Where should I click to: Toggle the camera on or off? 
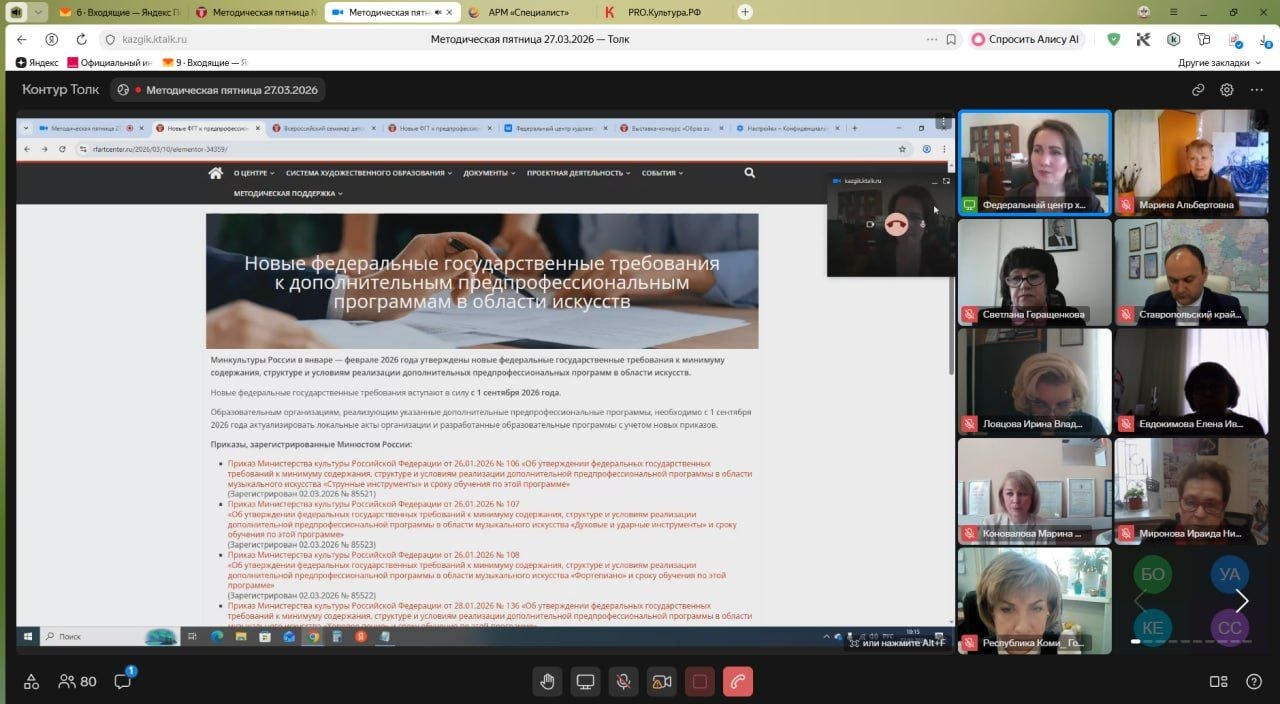661,682
